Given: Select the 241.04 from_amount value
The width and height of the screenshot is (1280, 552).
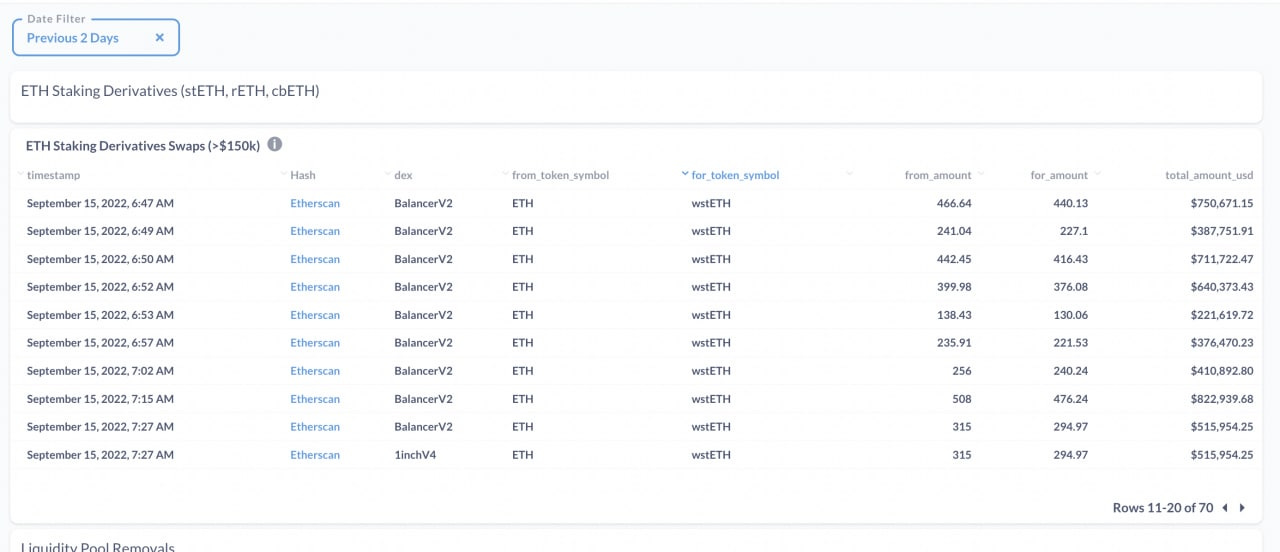Looking at the screenshot, I should (953, 231).
